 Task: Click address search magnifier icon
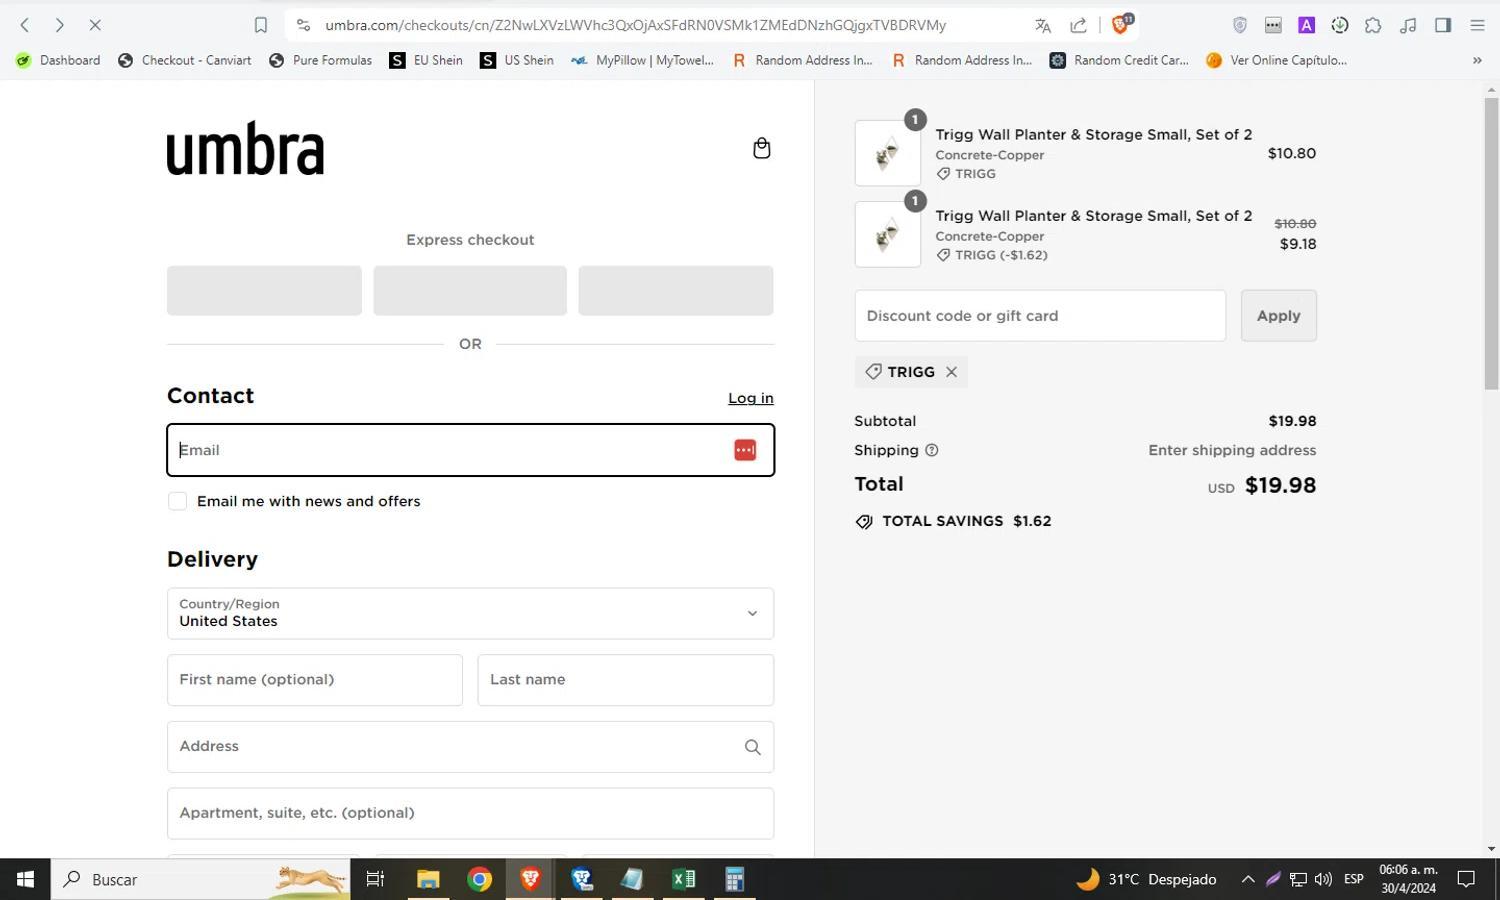pos(753,747)
